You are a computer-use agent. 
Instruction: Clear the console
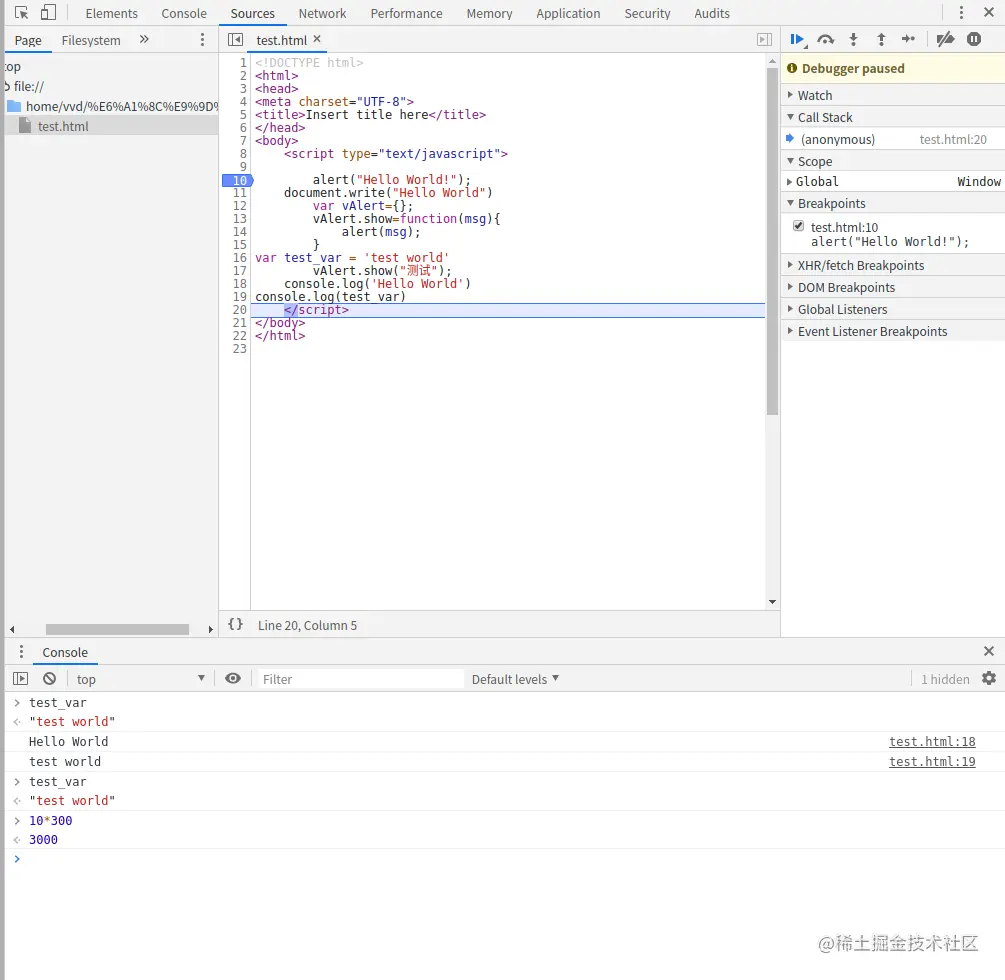pos(49,679)
